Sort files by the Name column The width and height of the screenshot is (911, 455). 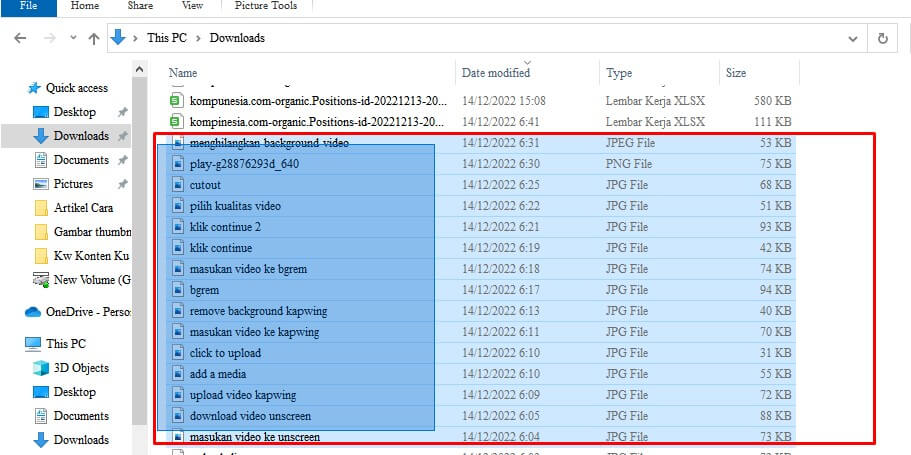[x=183, y=73]
